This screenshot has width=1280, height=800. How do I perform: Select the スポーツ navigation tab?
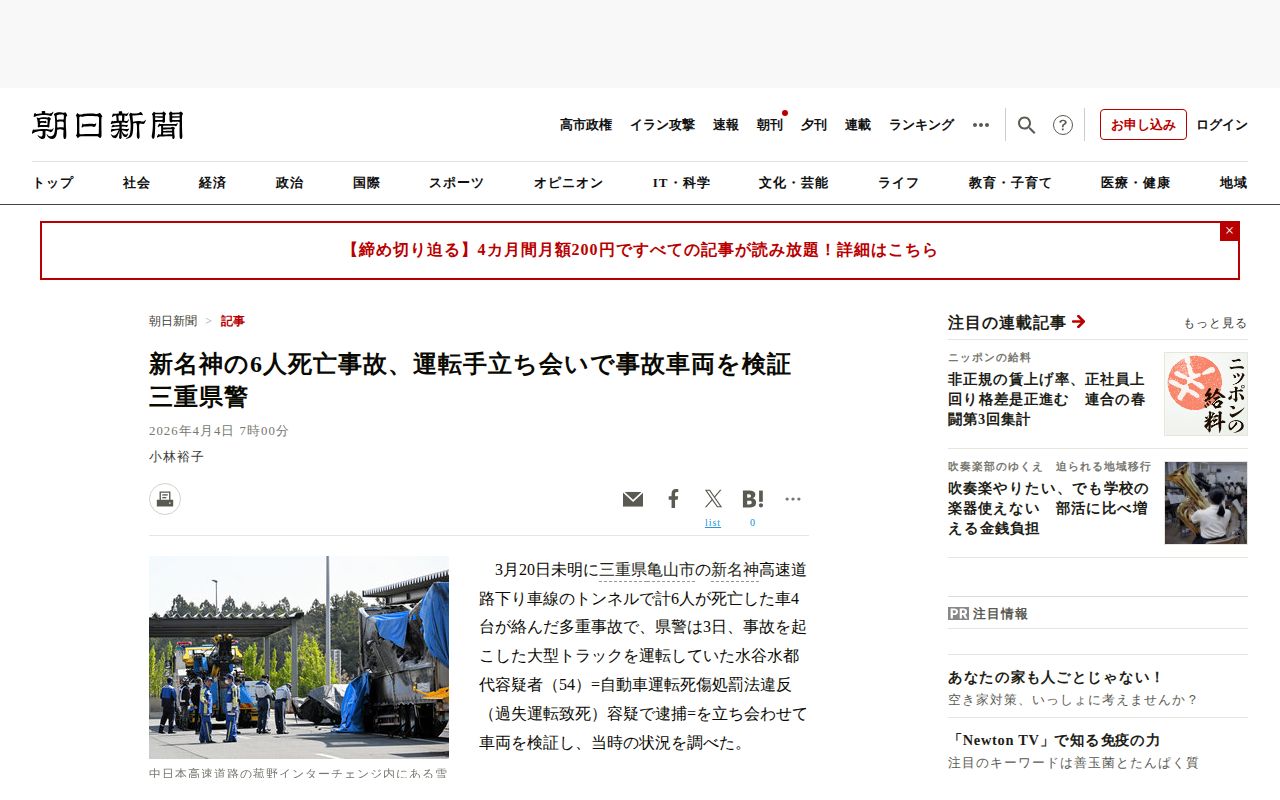(457, 183)
